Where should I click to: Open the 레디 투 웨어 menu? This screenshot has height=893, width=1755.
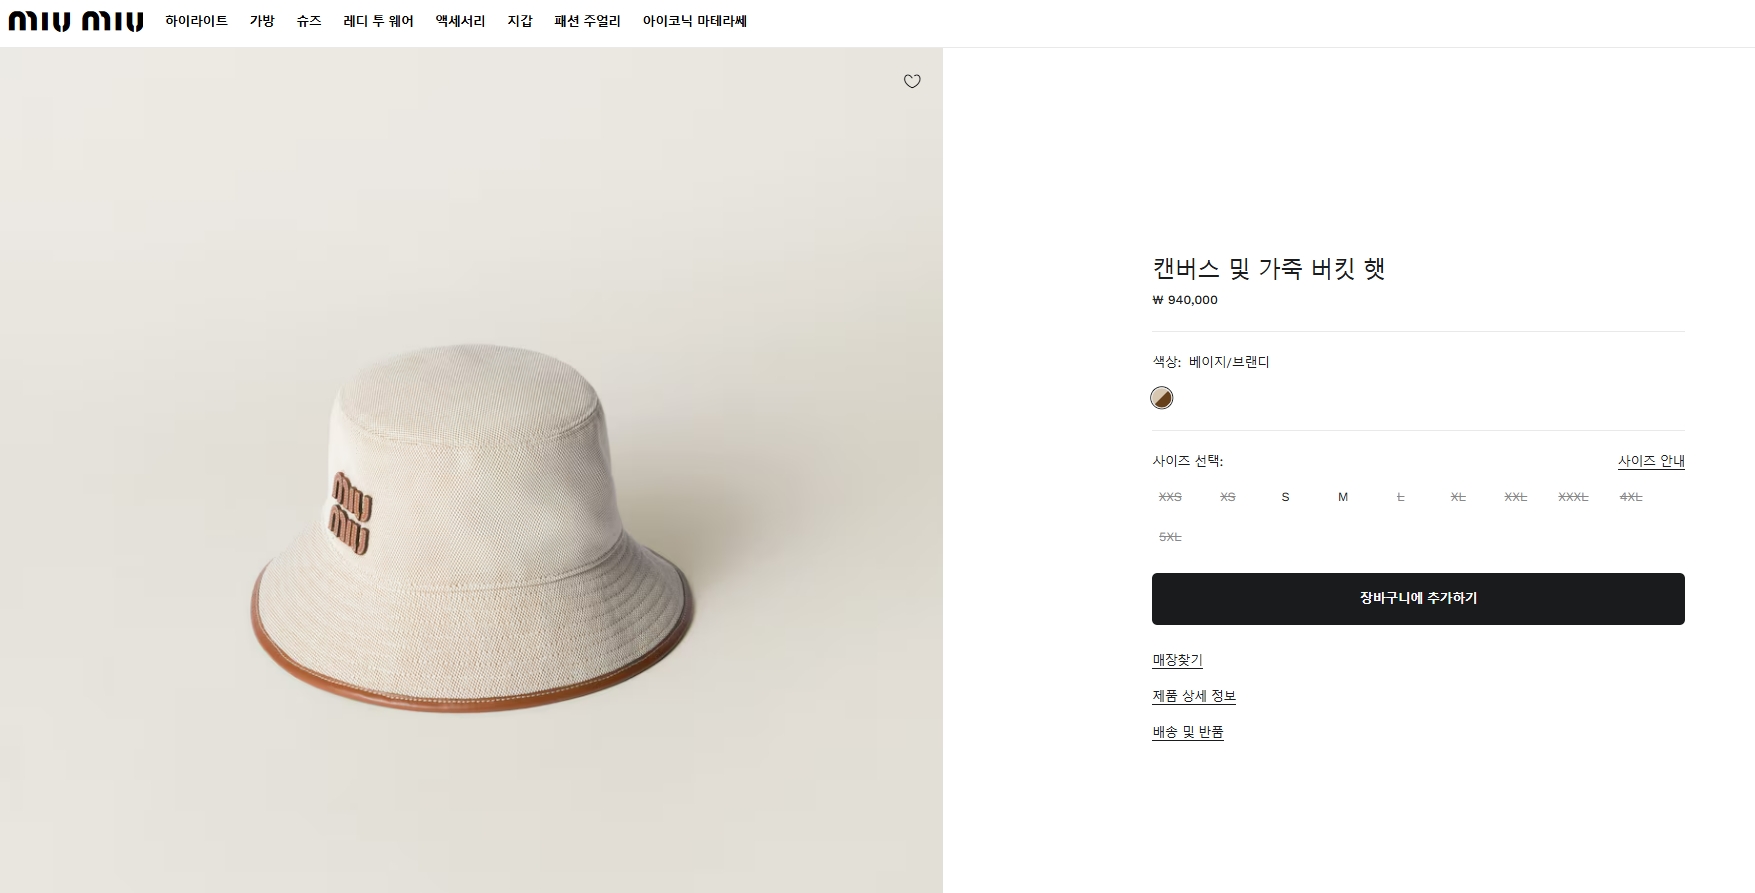pos(378,21)
